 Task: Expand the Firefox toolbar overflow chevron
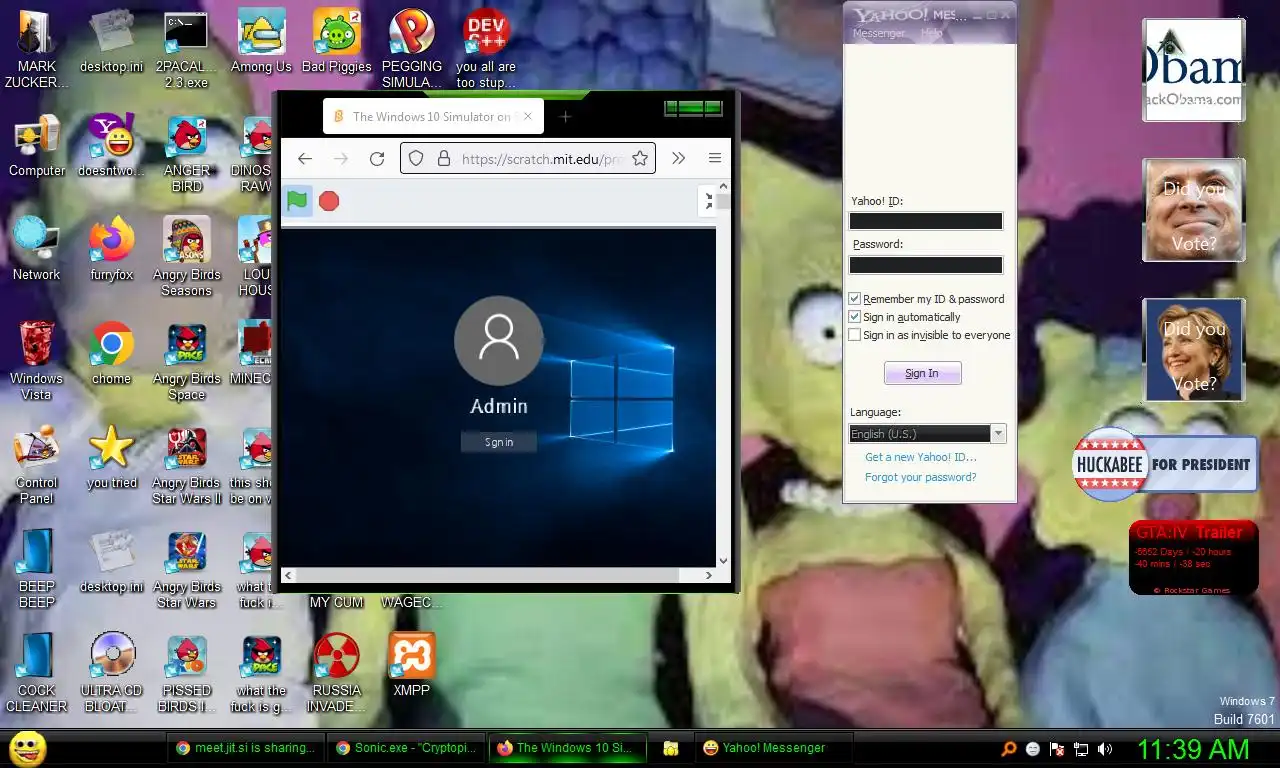click(x=678, y=158)
